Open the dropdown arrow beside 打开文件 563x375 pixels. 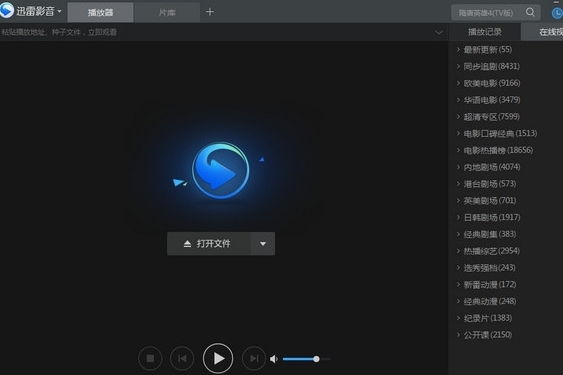coord(263,244)
